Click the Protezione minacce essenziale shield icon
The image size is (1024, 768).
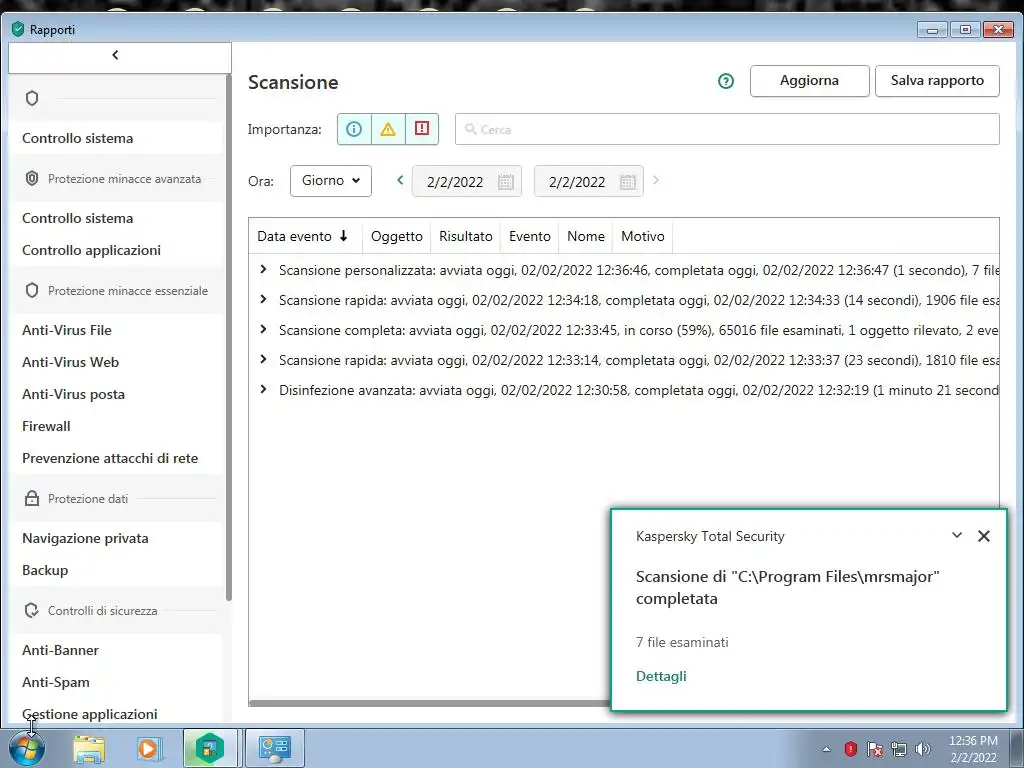(x=32, y=291)
